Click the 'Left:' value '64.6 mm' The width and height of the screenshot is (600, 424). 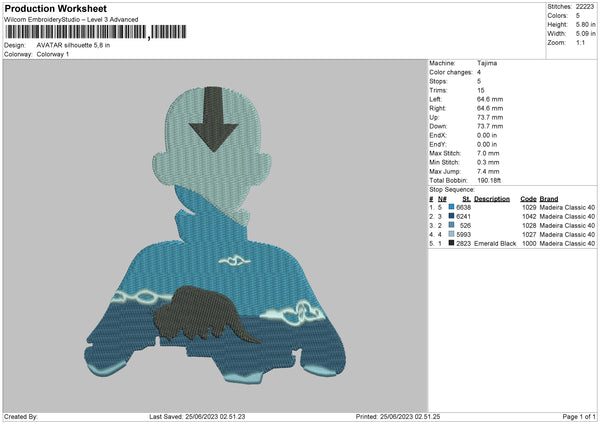pos(490,99)
